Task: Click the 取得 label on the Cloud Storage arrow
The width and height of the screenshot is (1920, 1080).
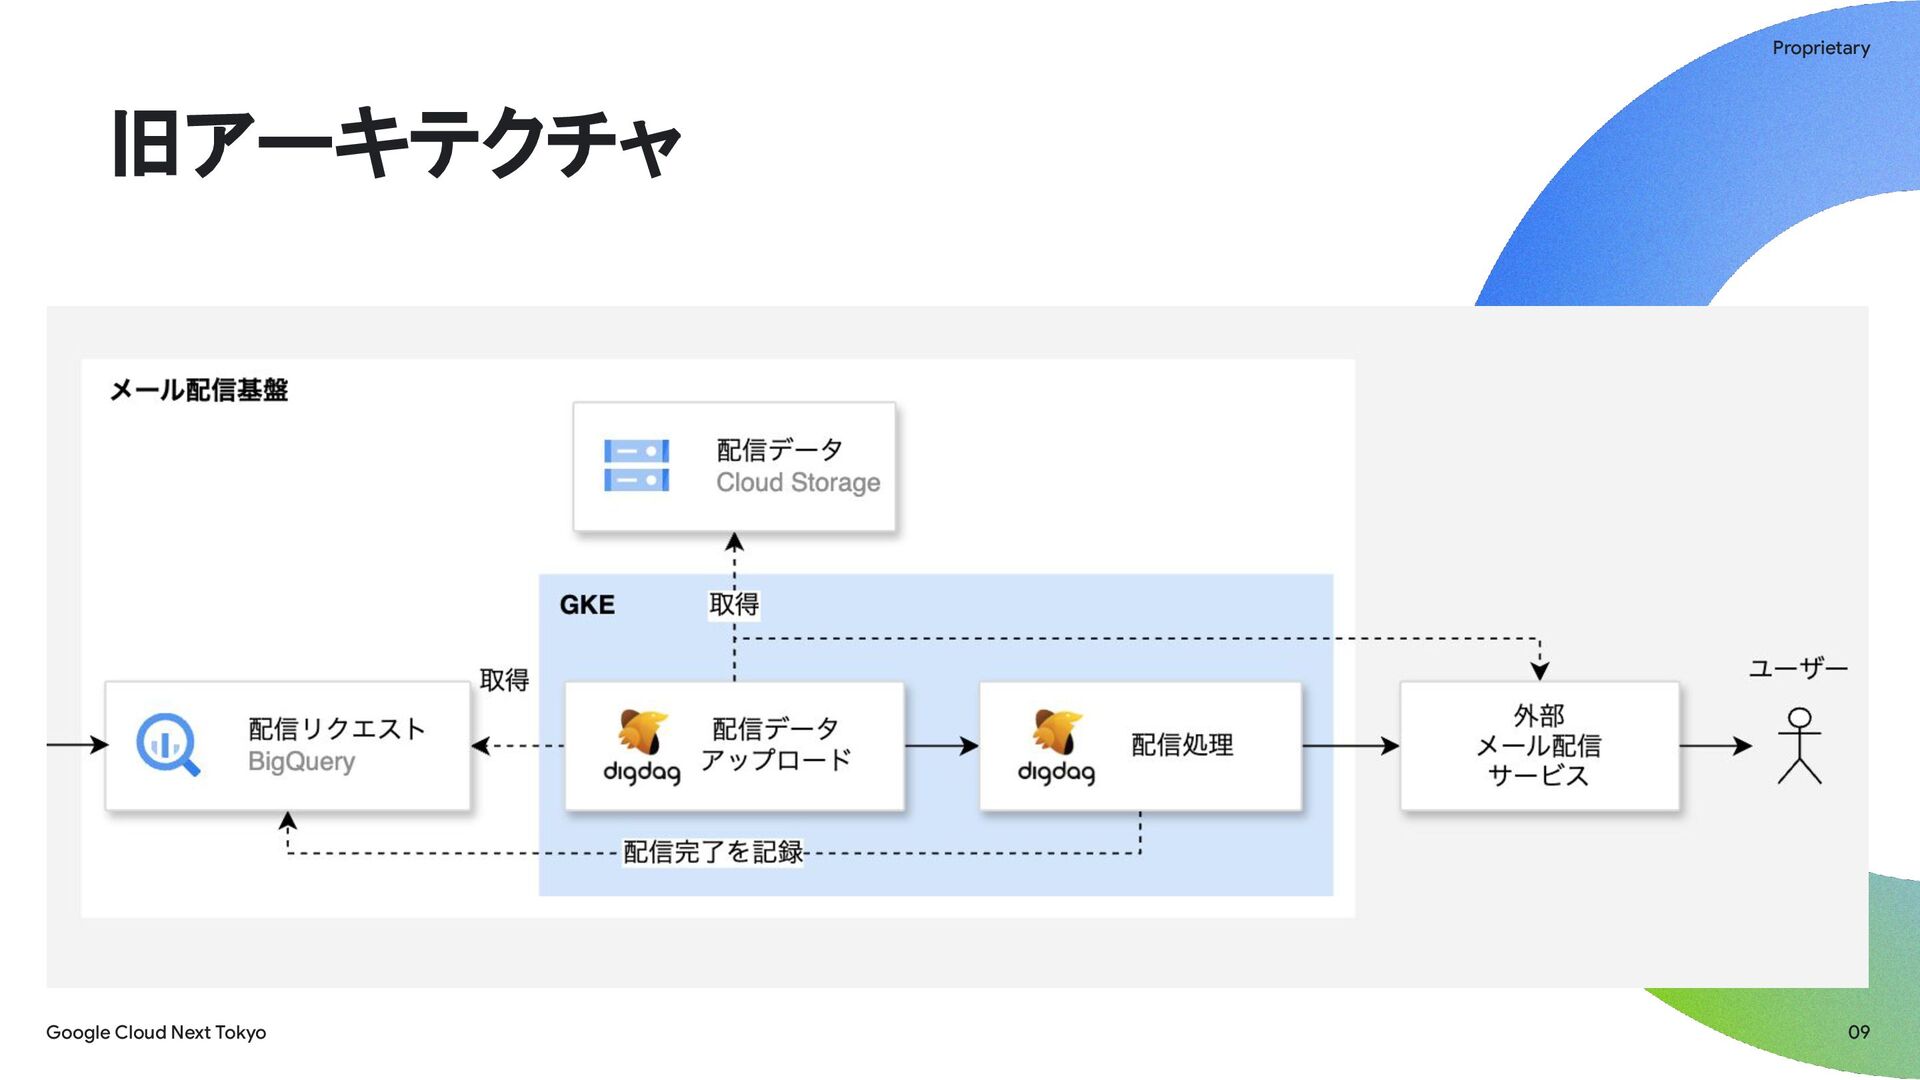Action: click(x=734, y=604)
